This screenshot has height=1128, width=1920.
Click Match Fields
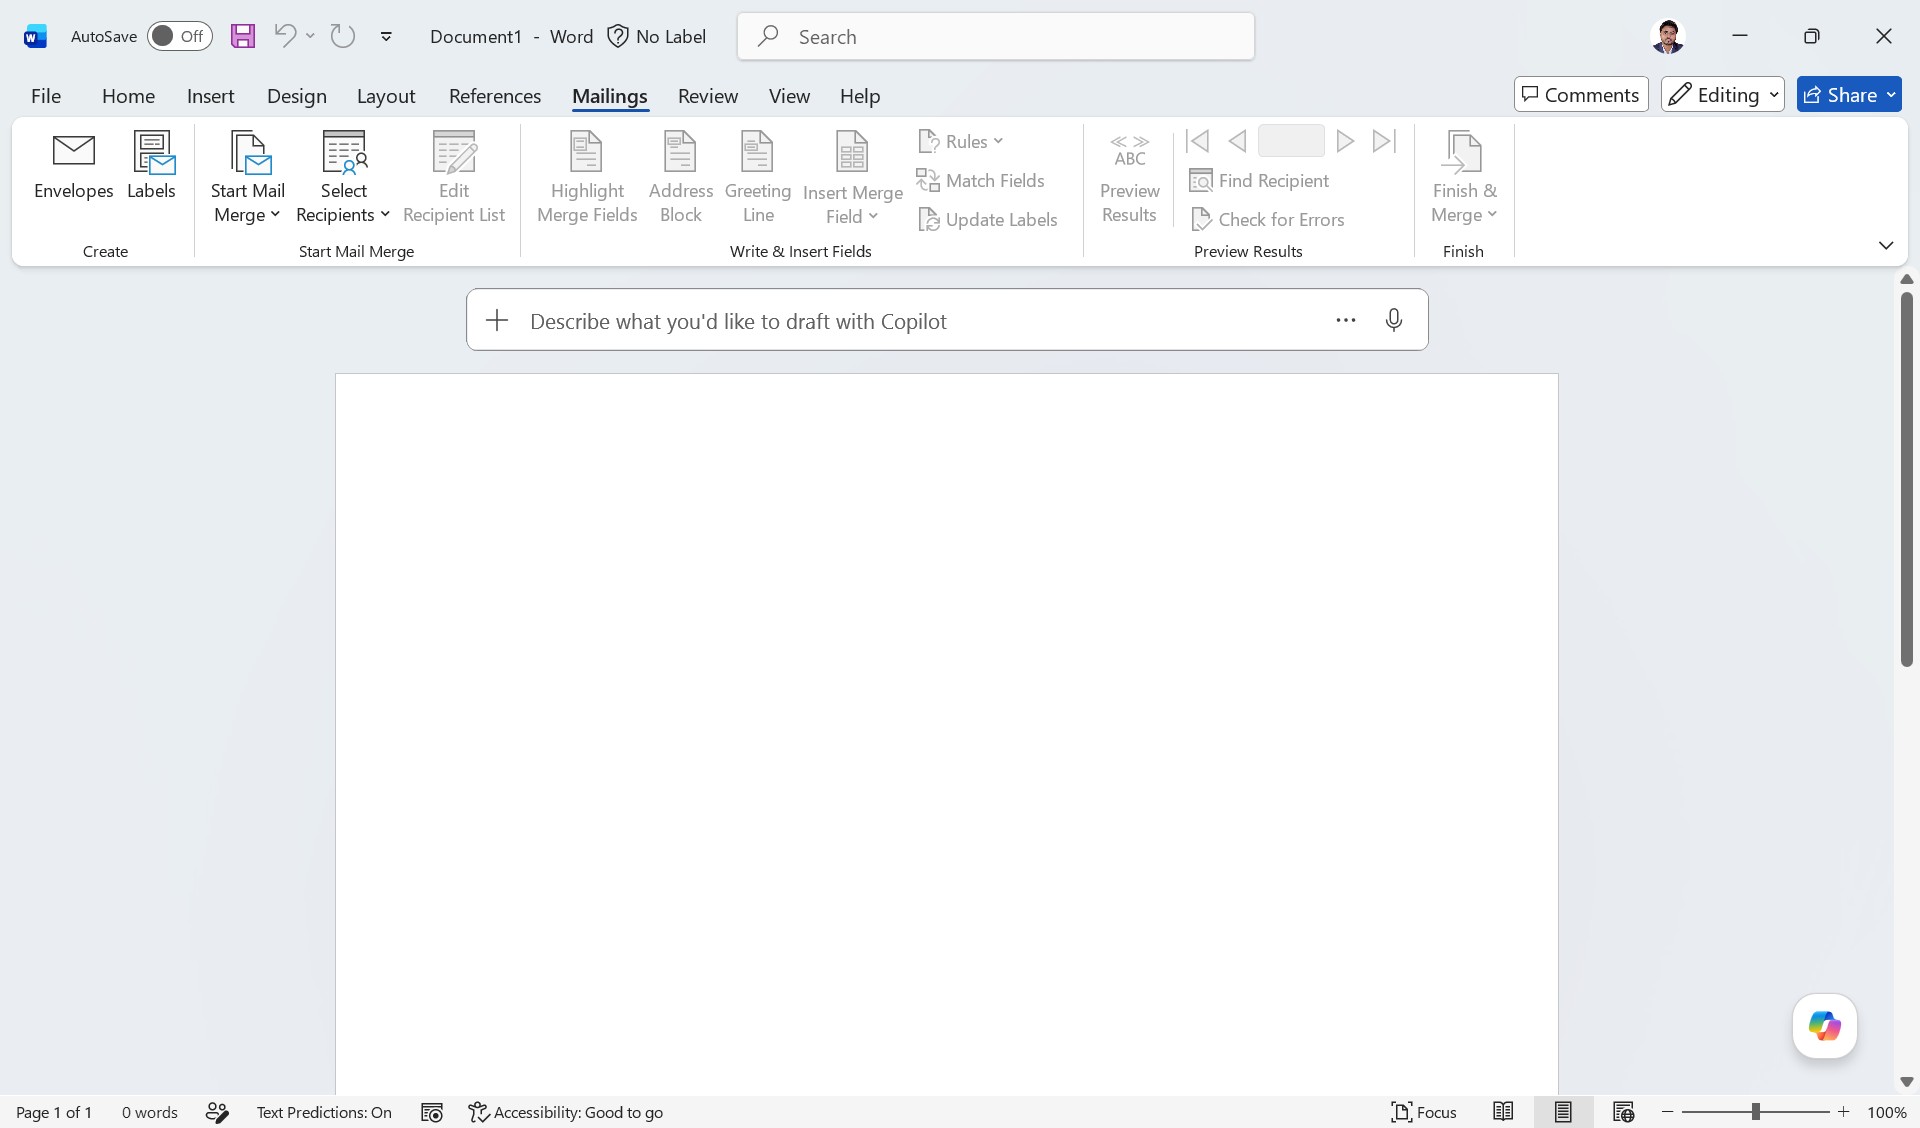tap(981, 180)
